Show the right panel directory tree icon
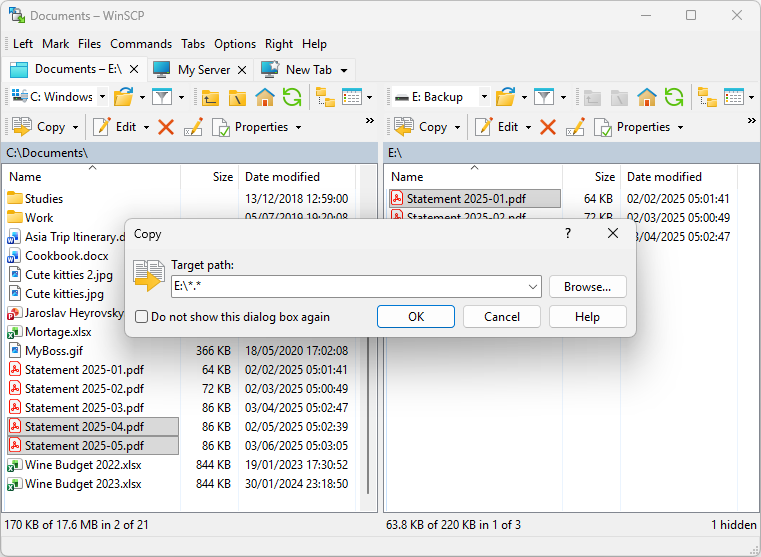761x557 pixels. click(708, 97)
